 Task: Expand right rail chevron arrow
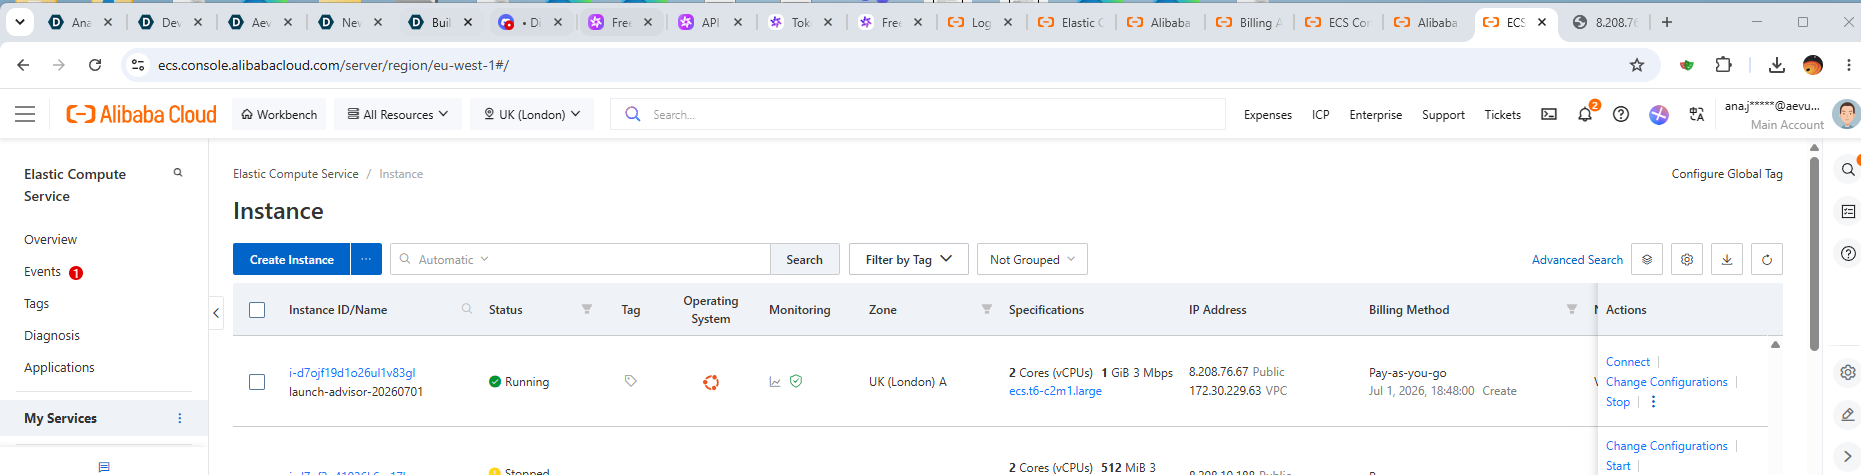point(1848,456)
